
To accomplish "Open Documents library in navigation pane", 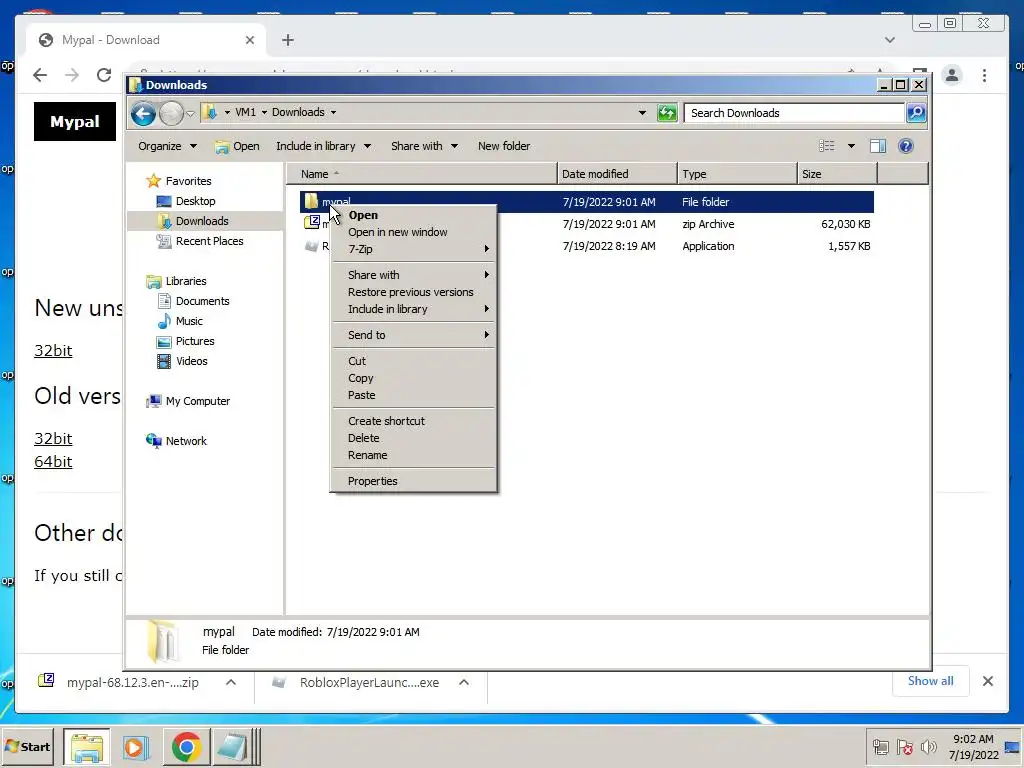I will 202,301.
